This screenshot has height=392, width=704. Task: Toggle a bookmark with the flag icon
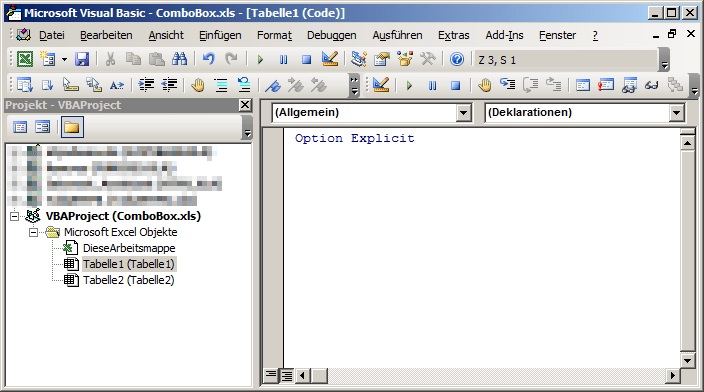tap(273, 85)
